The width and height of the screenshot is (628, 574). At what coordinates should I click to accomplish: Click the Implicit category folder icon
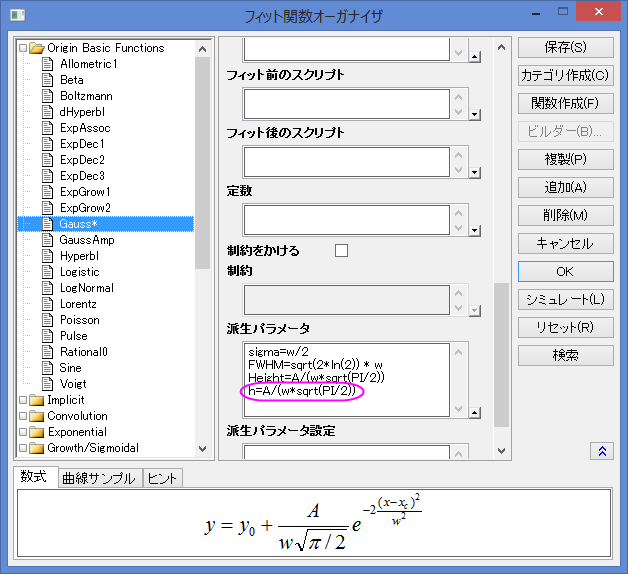[37, 400]
